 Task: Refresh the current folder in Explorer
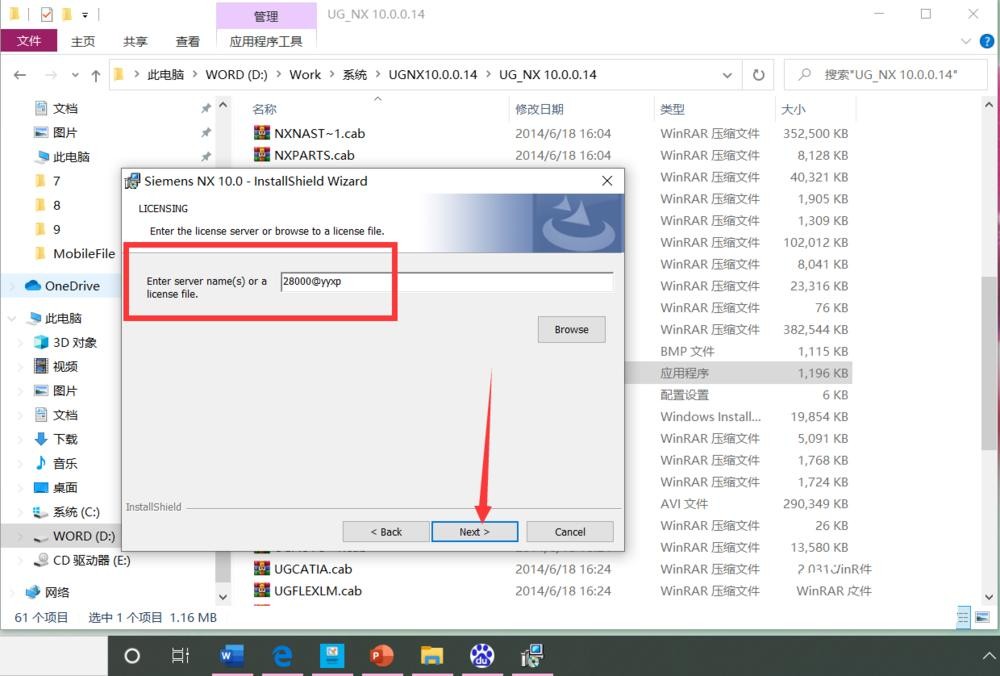click(x=758, y=75)
